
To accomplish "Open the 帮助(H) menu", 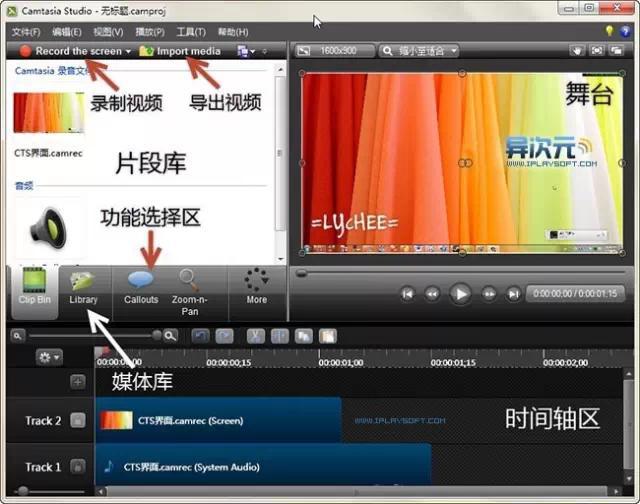I will (x=233, y=32).
